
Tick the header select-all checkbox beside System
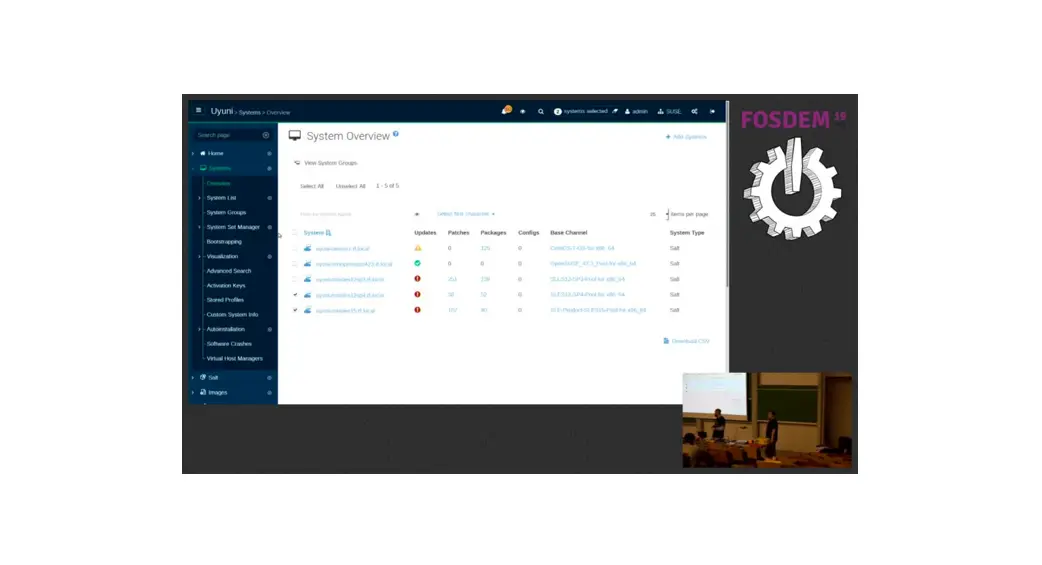(295, 233)
